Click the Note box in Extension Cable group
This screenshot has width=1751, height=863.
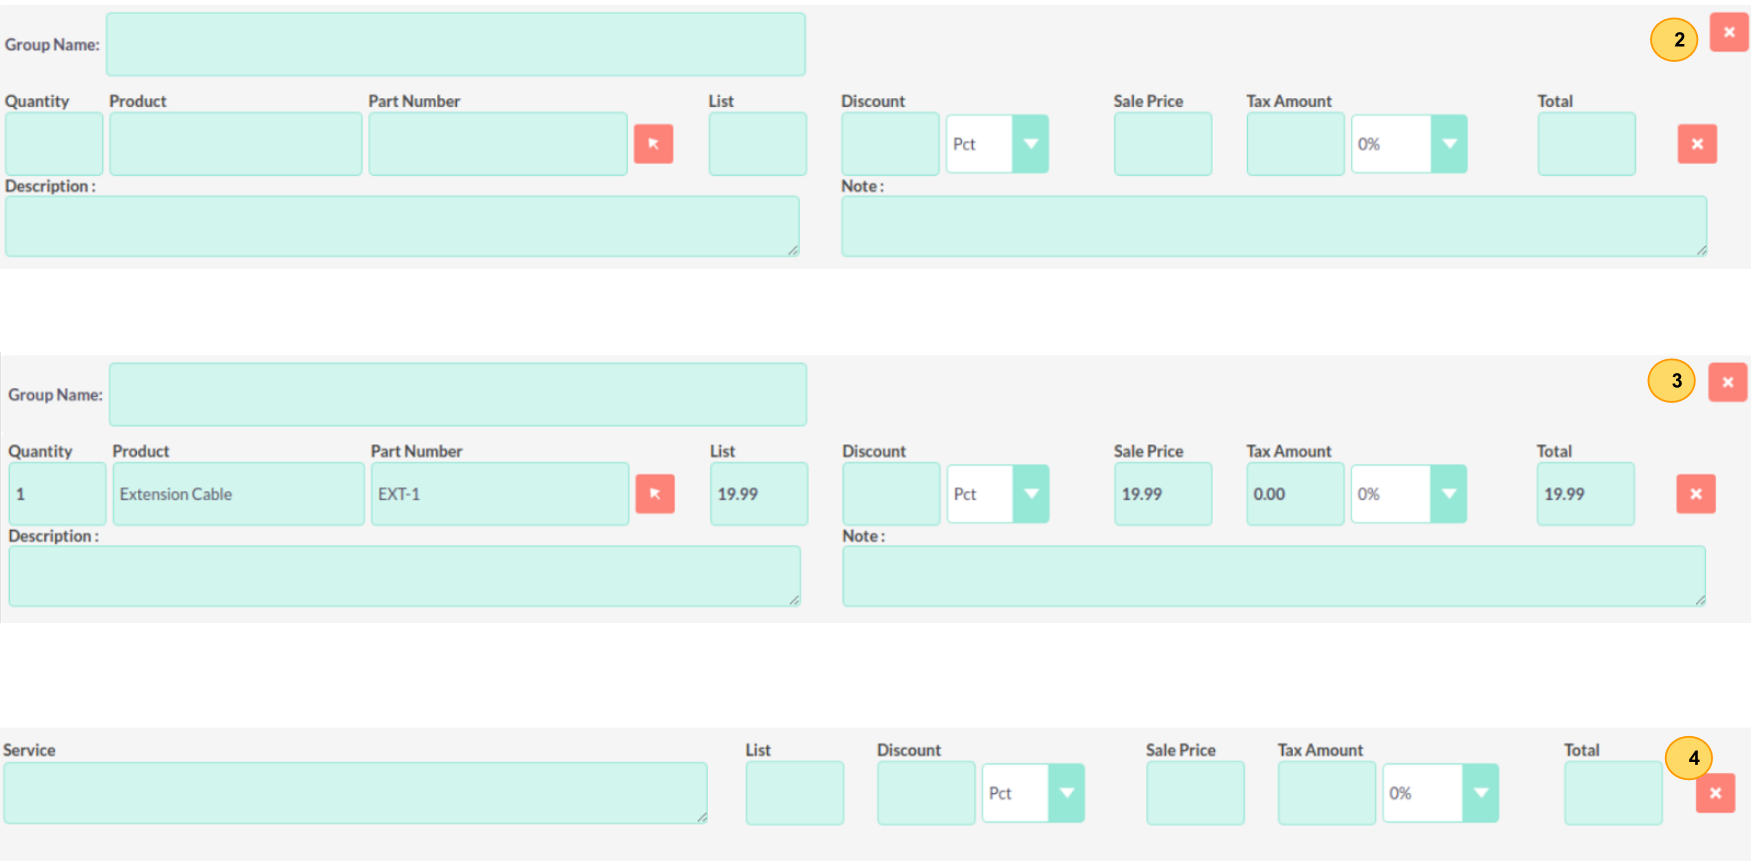[x=1273, y=576]
